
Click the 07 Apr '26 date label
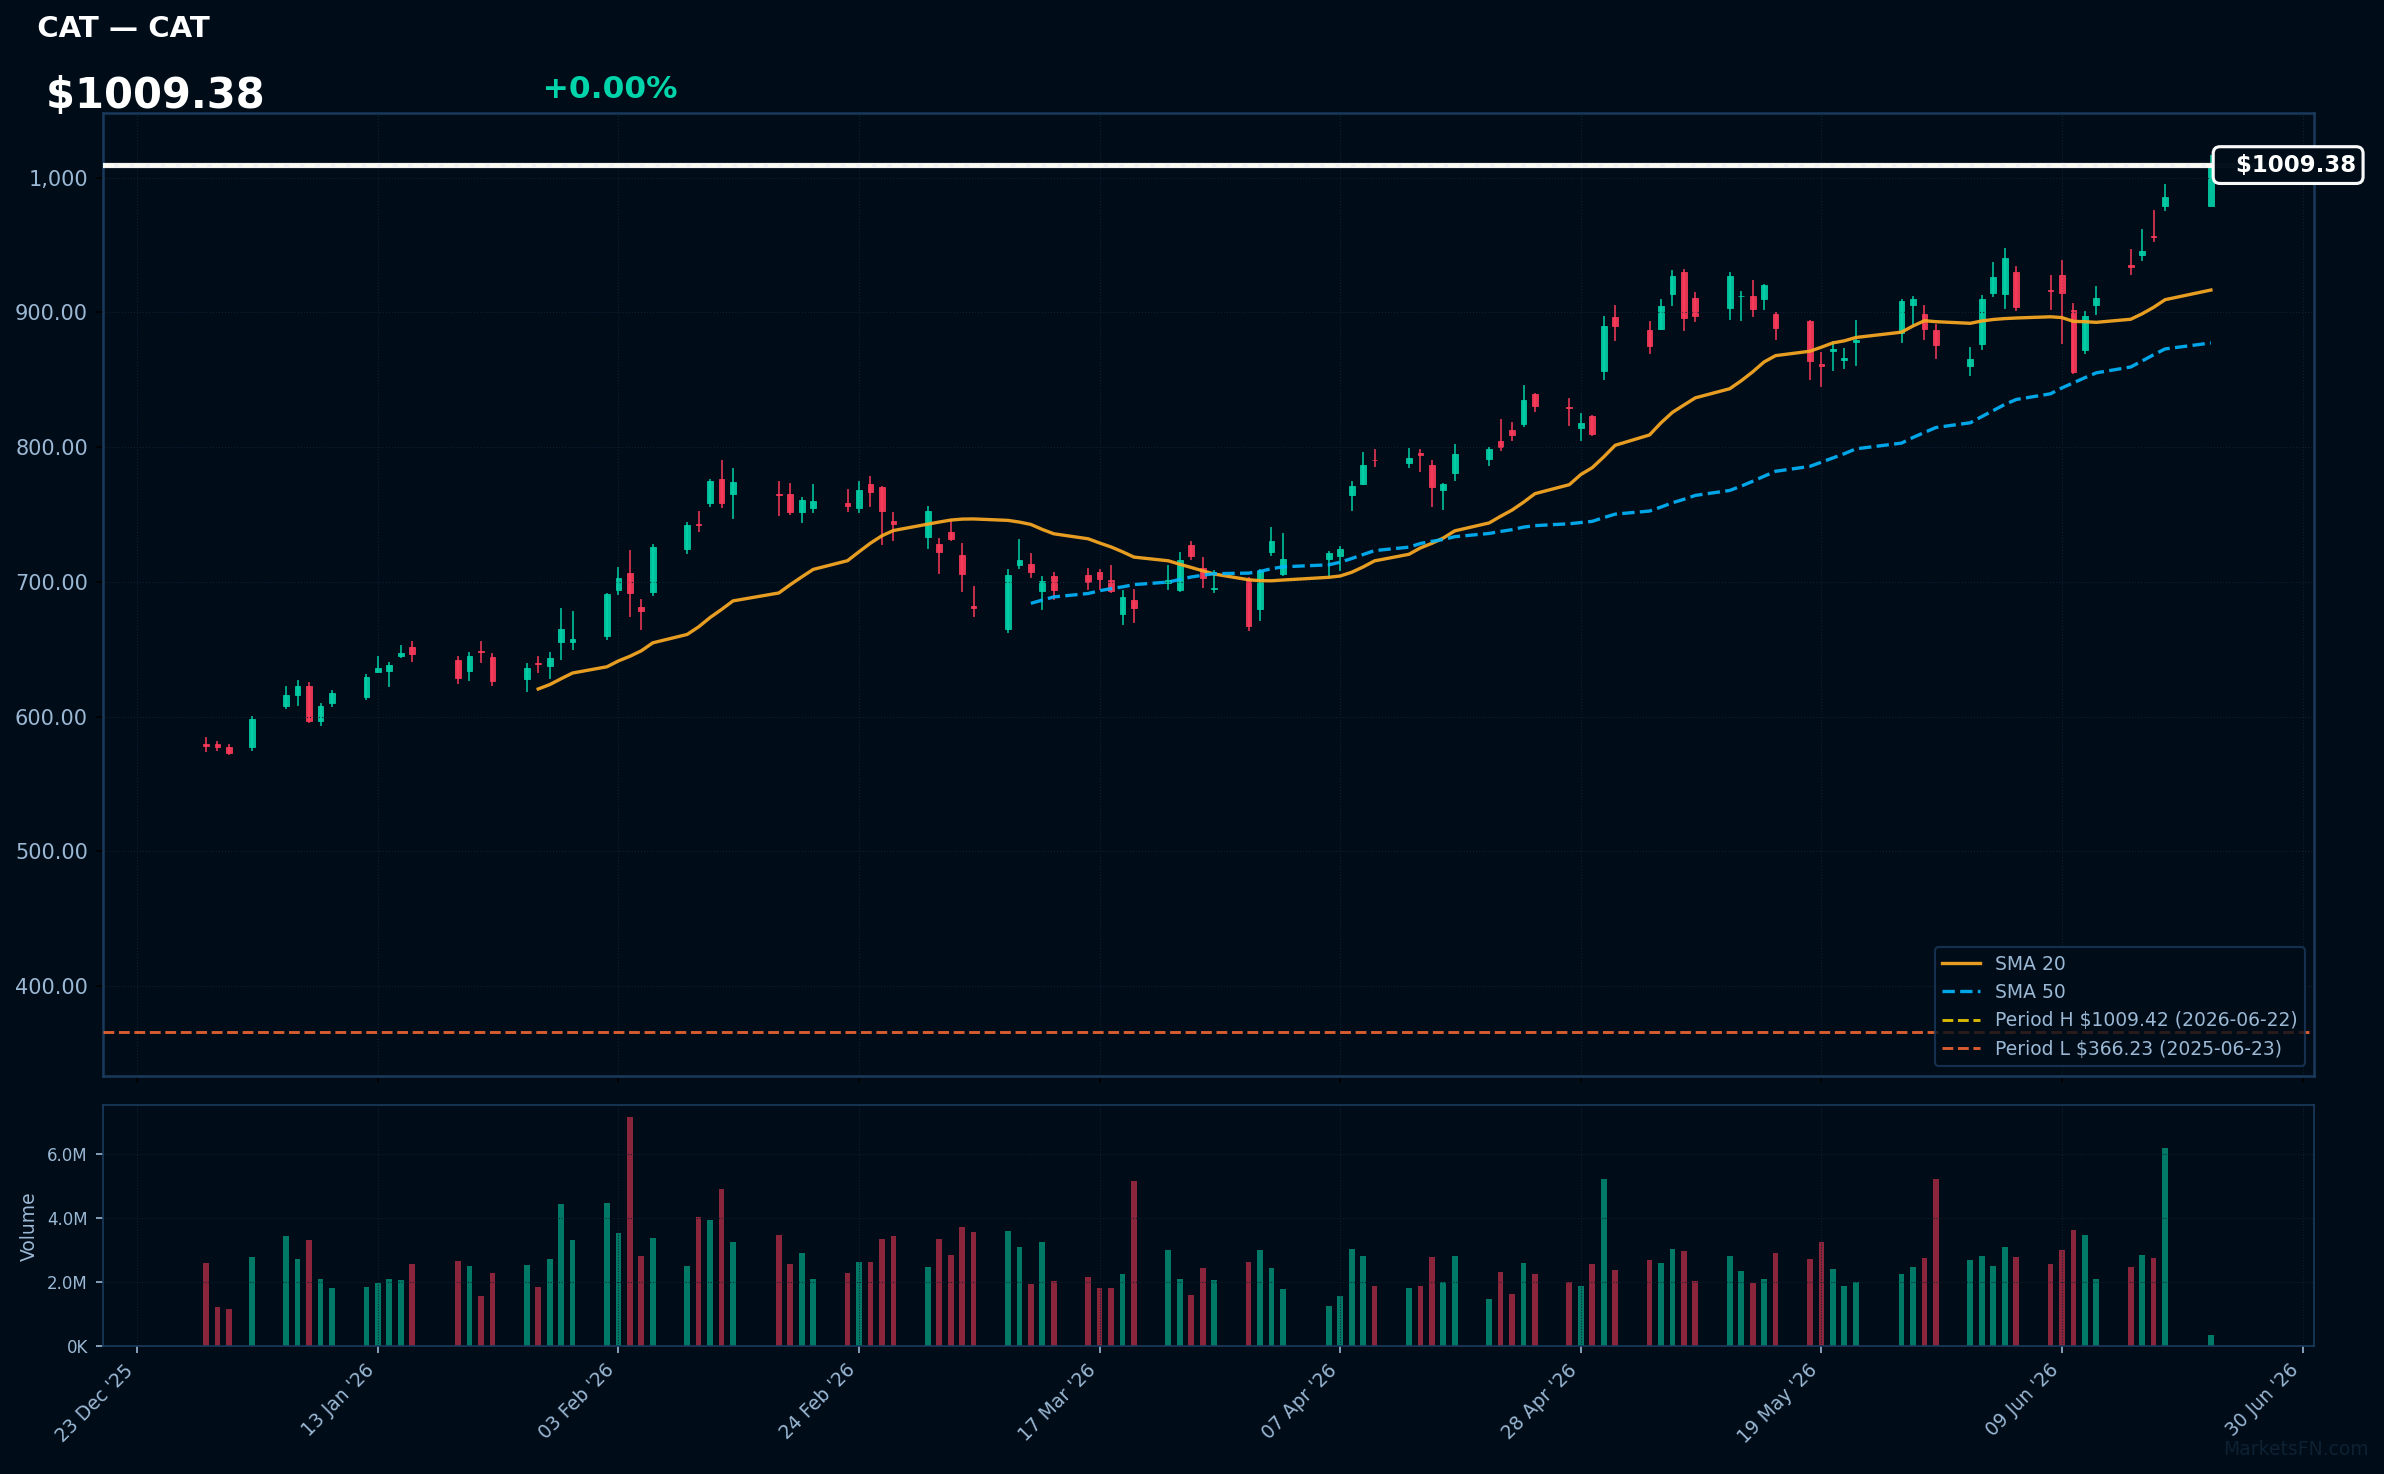coord(1298,1401)
